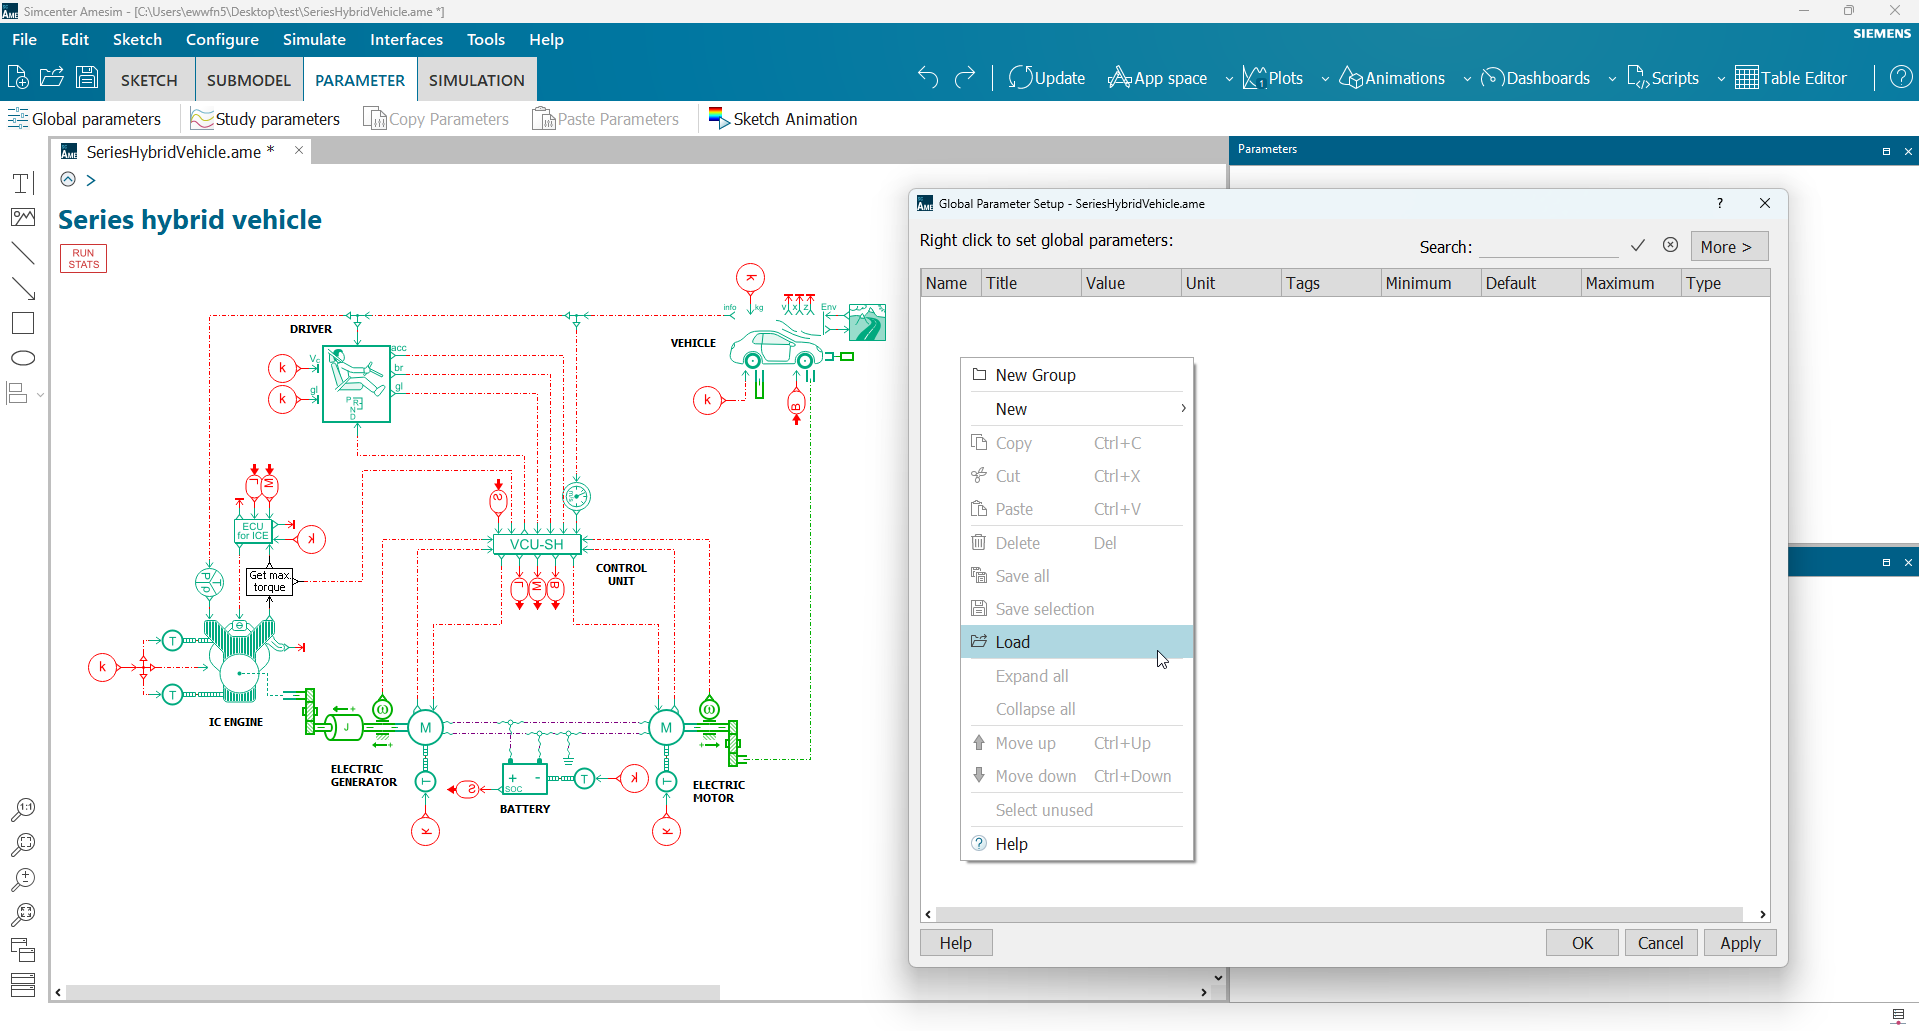1919x1031 pixels.
Task: Click the Save file icon
Action: click(87, 78)
